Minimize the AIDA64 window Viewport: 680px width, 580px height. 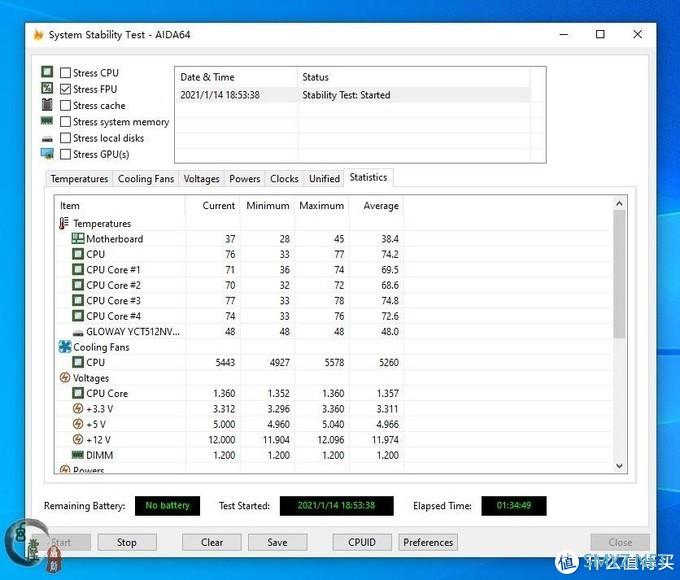564,34
